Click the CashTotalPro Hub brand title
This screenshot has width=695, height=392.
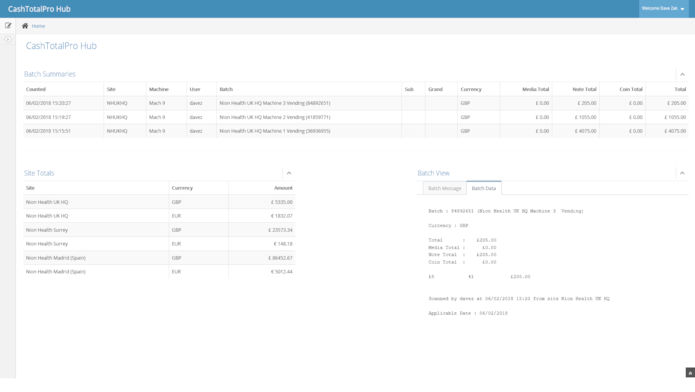coord(39,9)
